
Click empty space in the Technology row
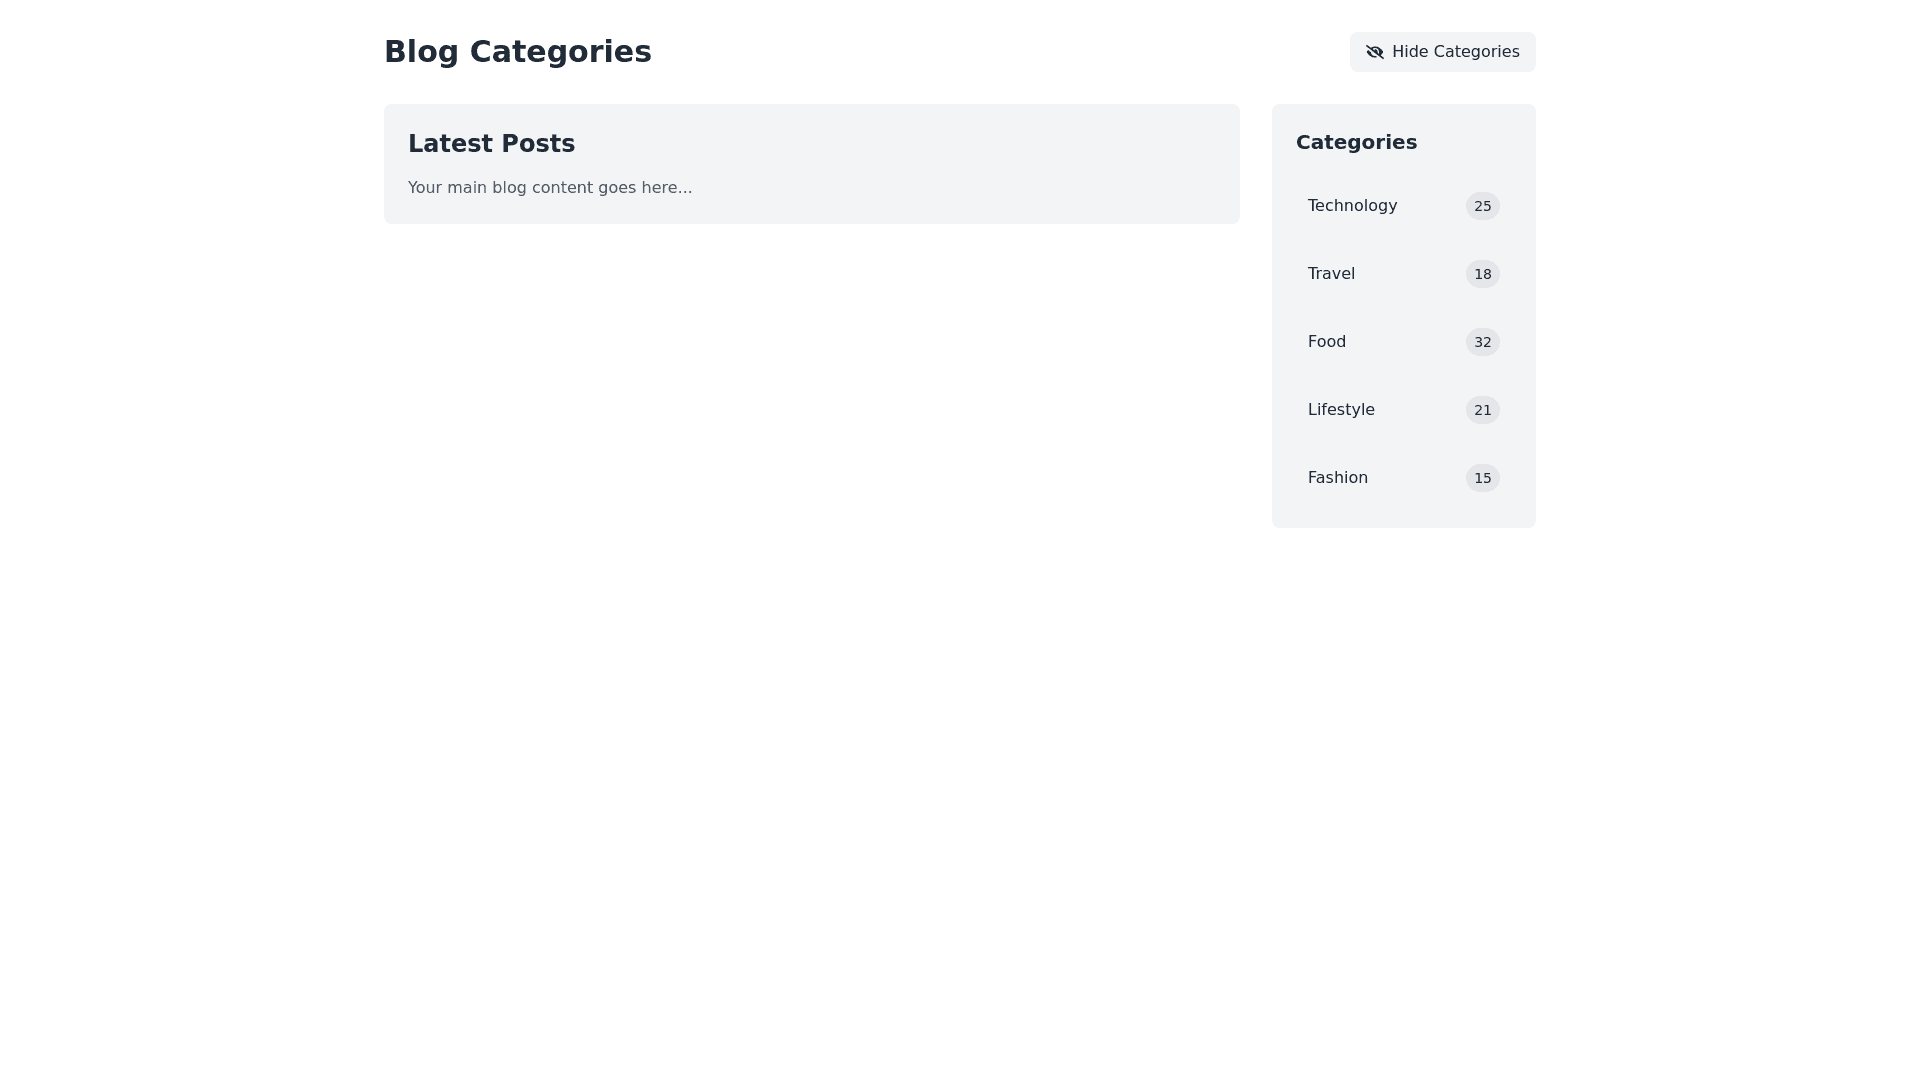click(x=1430, y=206)
